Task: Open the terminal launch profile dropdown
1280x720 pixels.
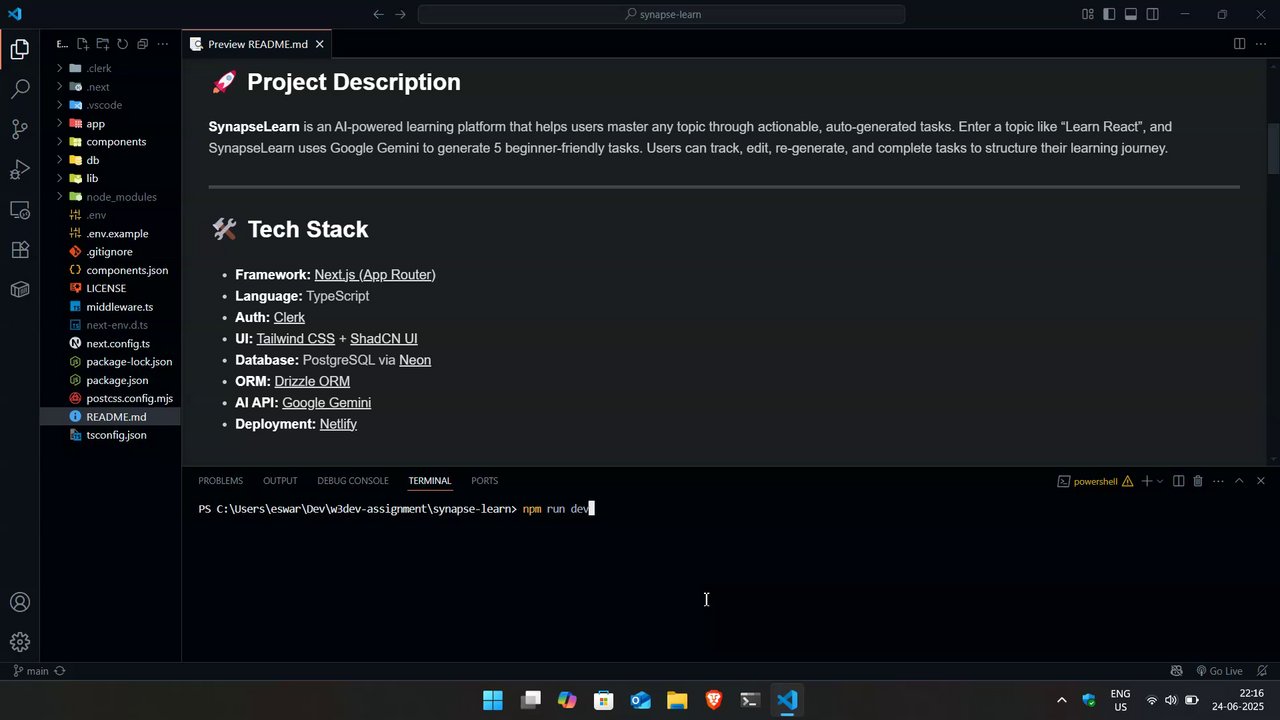Action: pos(1160,481)
